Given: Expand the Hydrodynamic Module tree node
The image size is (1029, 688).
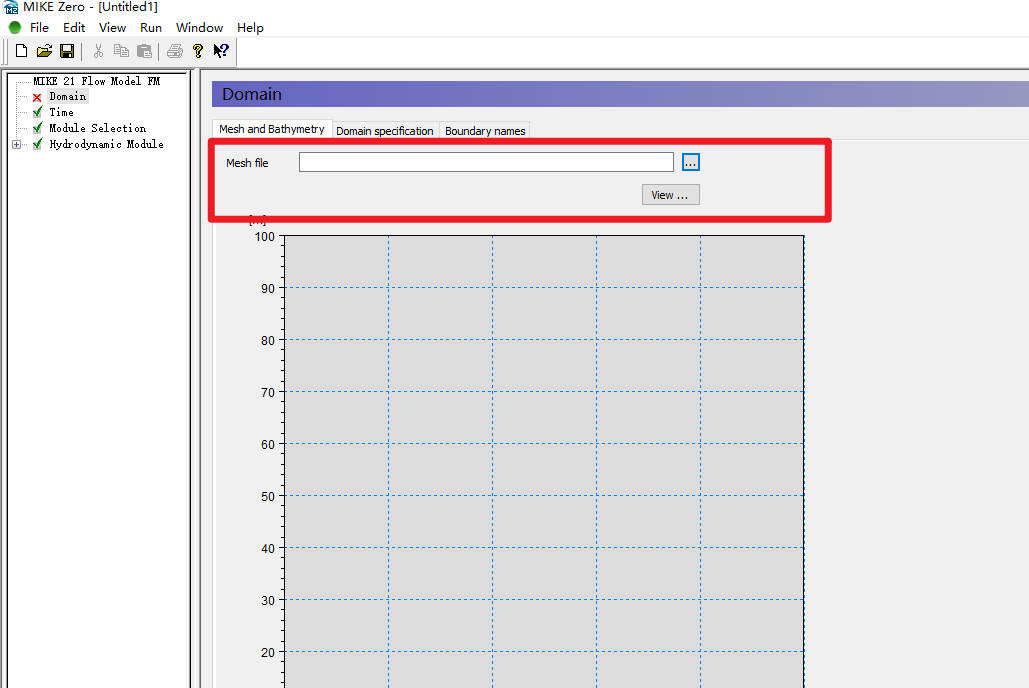Looking at the screenshot, I should 17,145.
